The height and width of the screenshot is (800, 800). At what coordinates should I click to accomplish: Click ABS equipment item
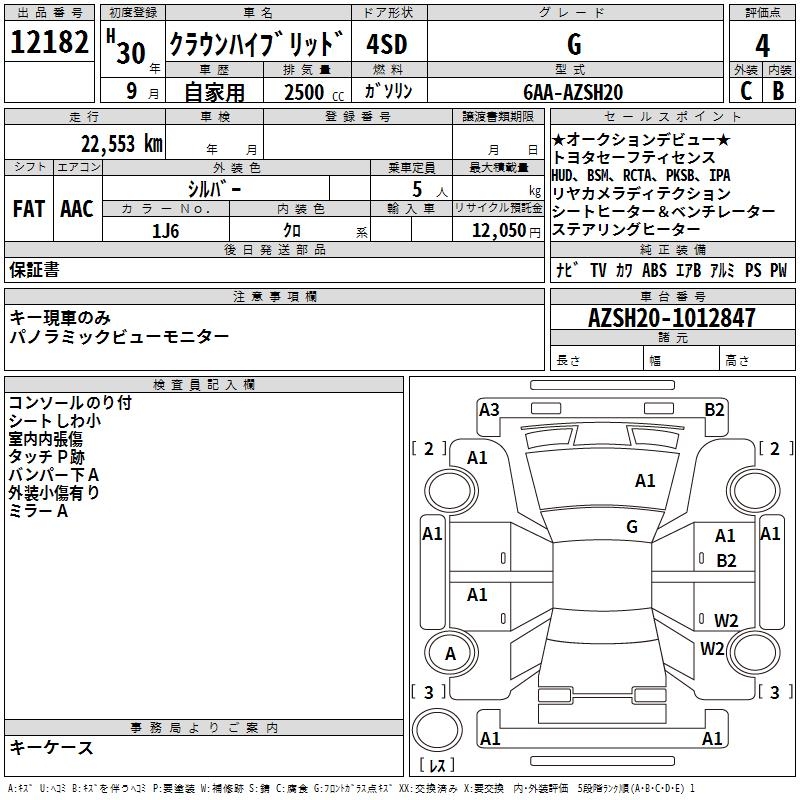pos(654,270)
